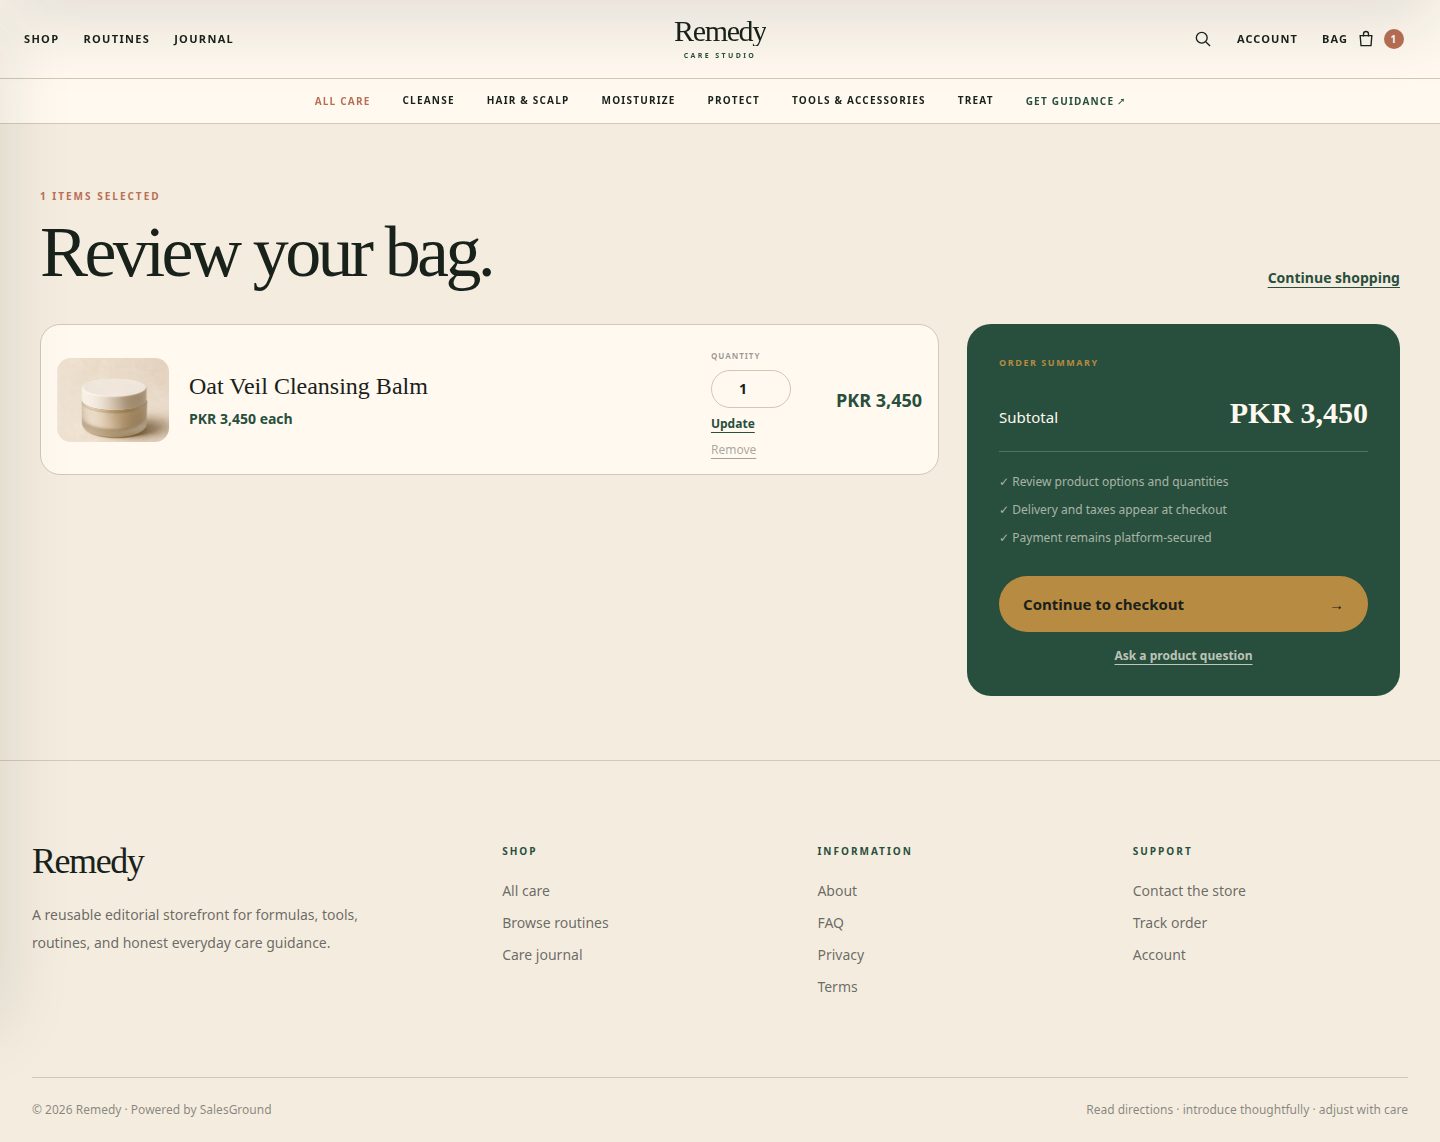1440x1142 pixels.
Task: Follow the Continue shopping link
Action: pyautogui.click(x=1333, y=278)
